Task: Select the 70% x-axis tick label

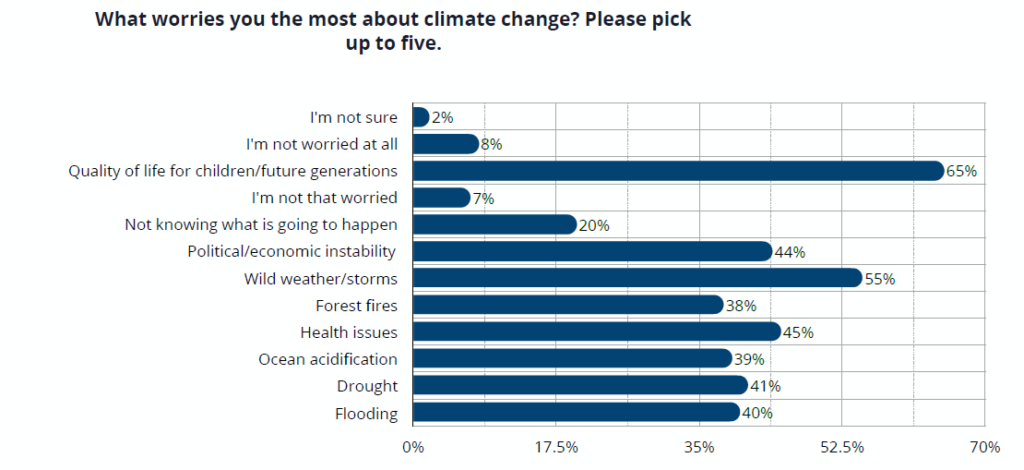Action: click(x=984, y=446)
